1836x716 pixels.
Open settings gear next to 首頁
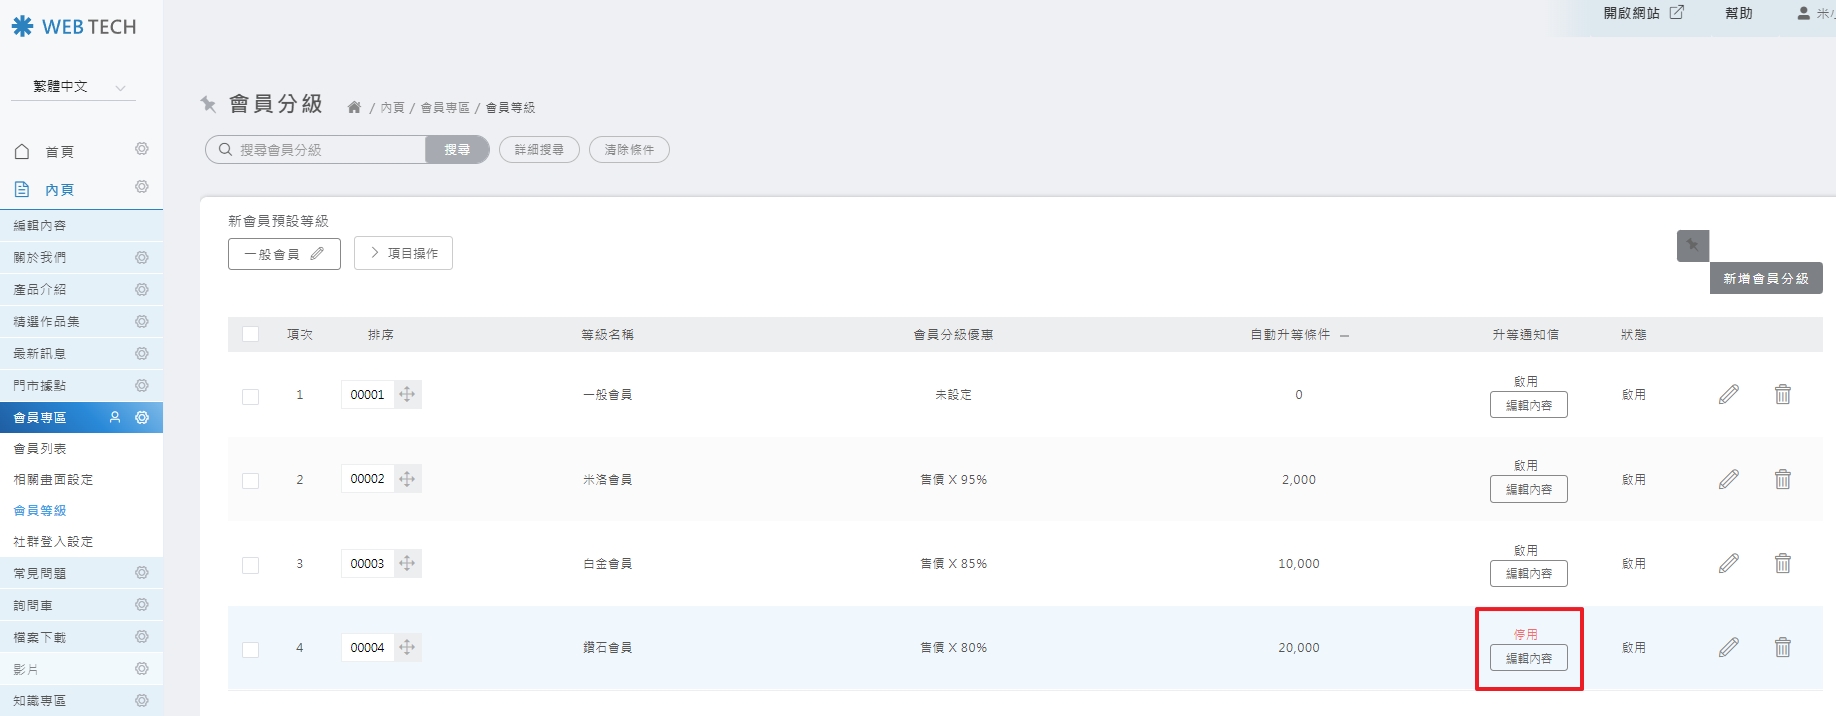[x=142, y=149]
